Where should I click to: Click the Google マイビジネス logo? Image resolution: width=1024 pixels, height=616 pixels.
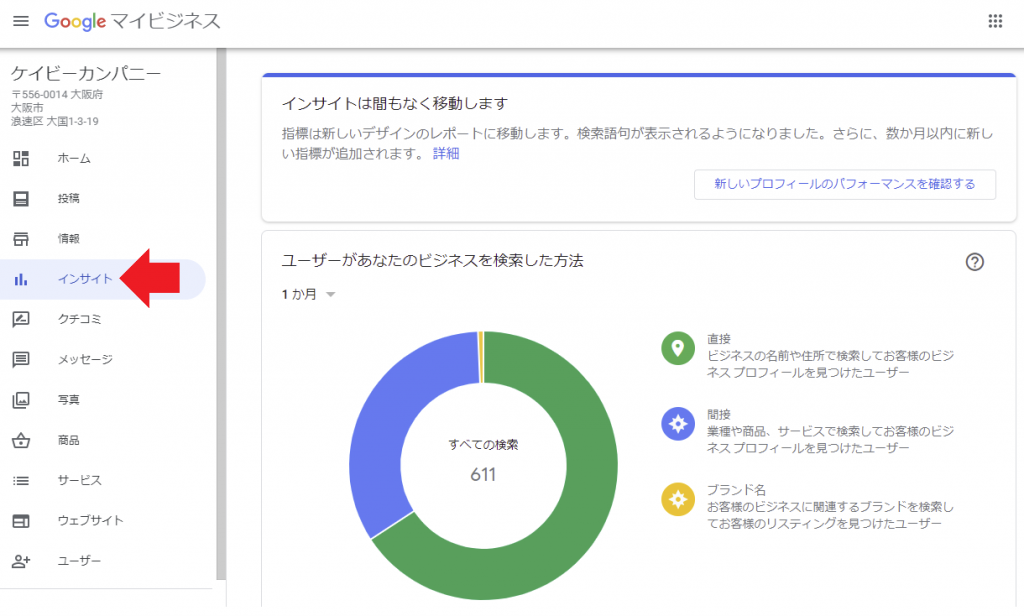tap(132, 21)
